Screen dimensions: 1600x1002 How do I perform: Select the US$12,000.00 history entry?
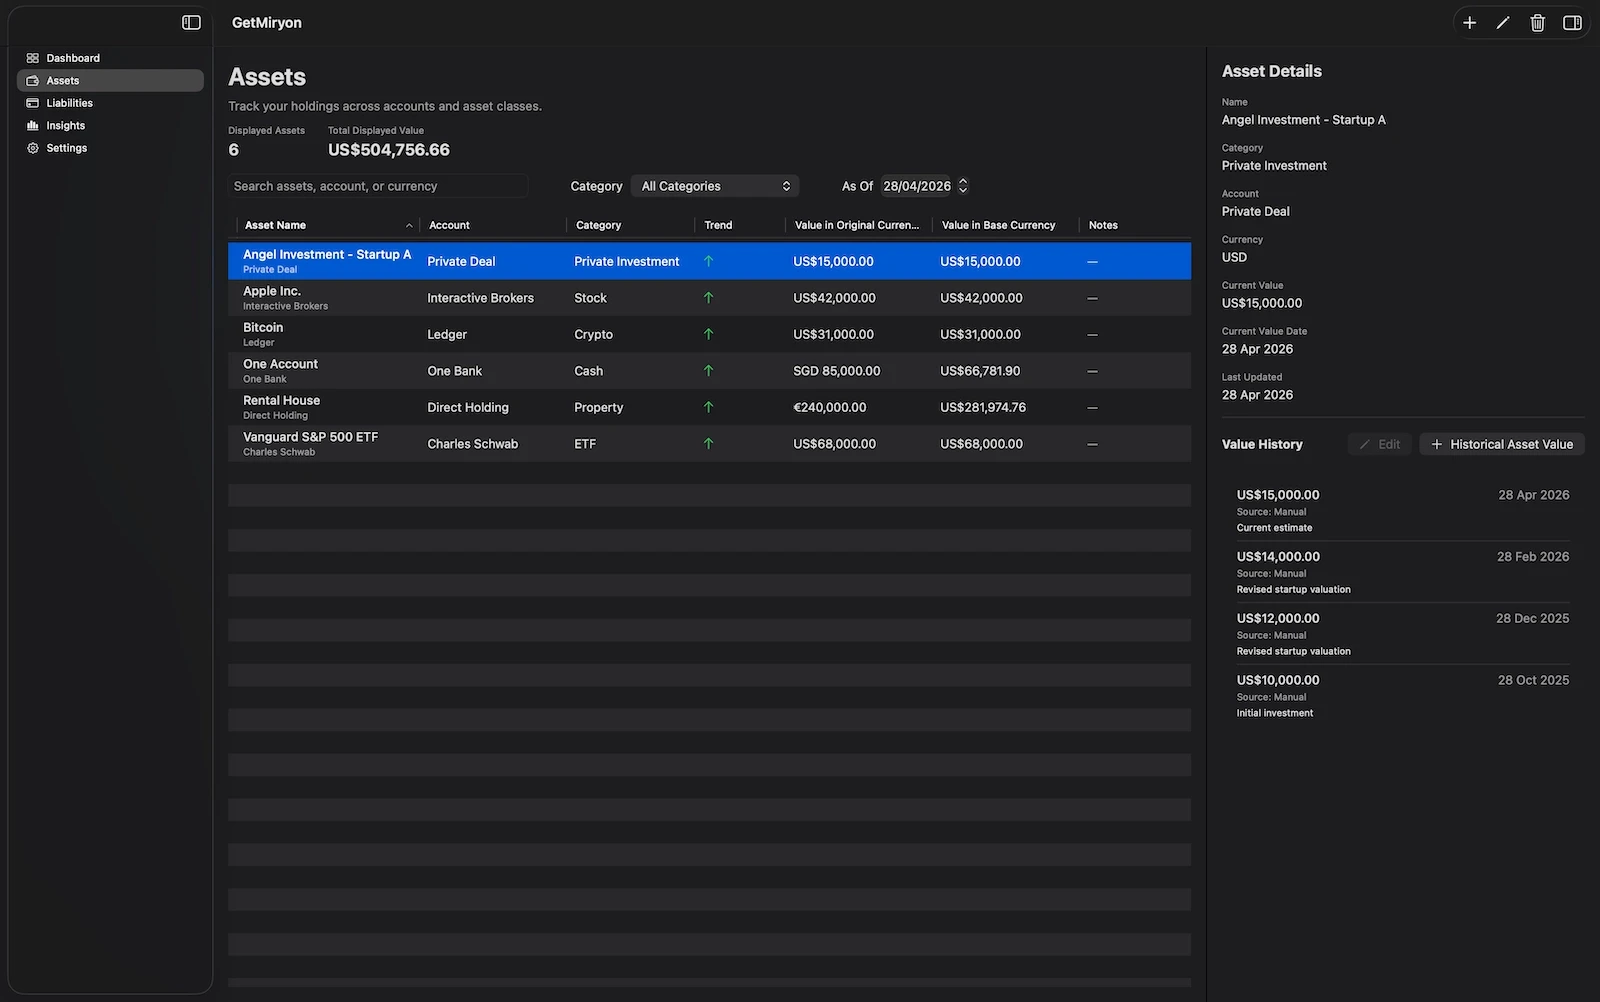coord(1403,634)
